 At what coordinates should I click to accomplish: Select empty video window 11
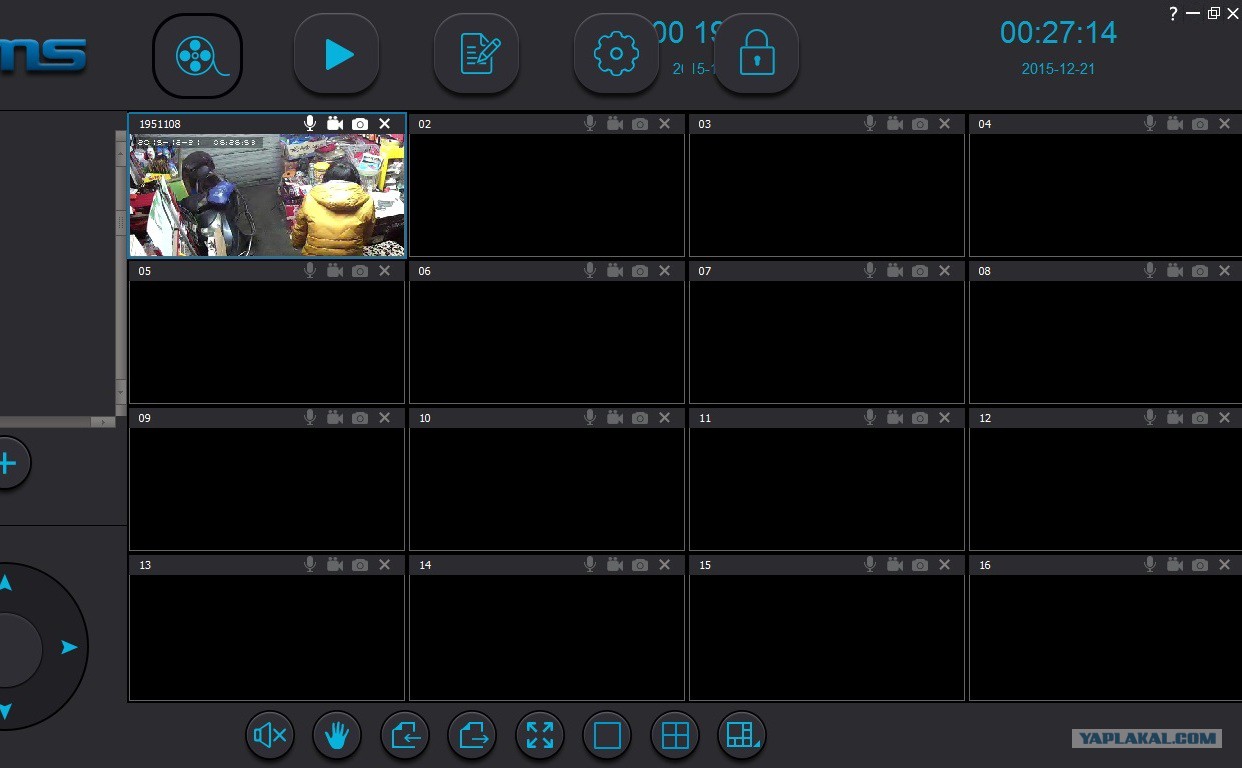[x=827, y=489]
